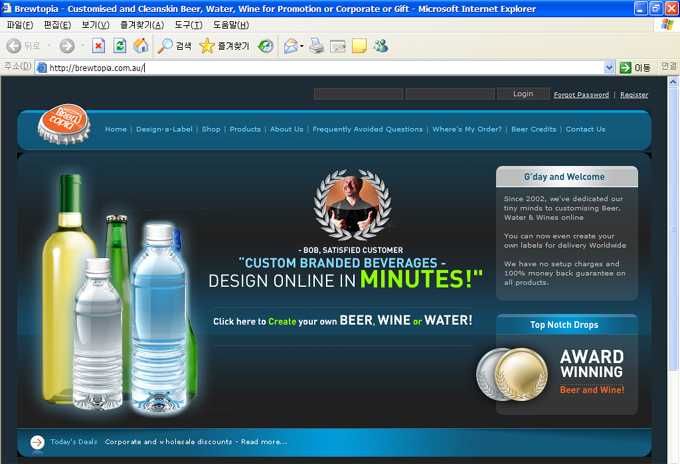This screenshot has width=680, height=464.
Task: Click the G'day and Welcome heading
Action: click(564, 177)
